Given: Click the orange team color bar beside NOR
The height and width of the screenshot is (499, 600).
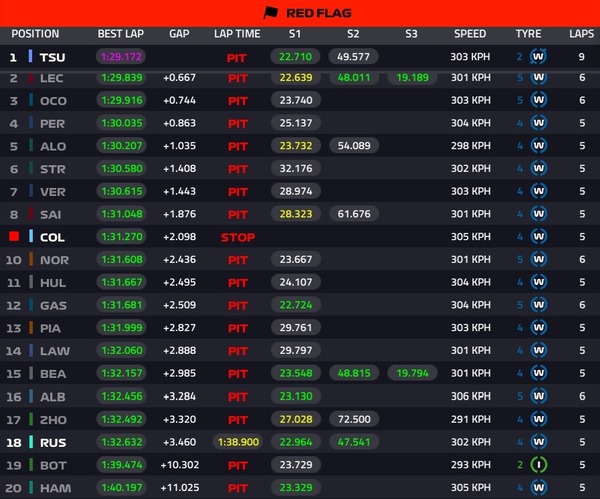Looking at the screenshot, I should 31,259.
